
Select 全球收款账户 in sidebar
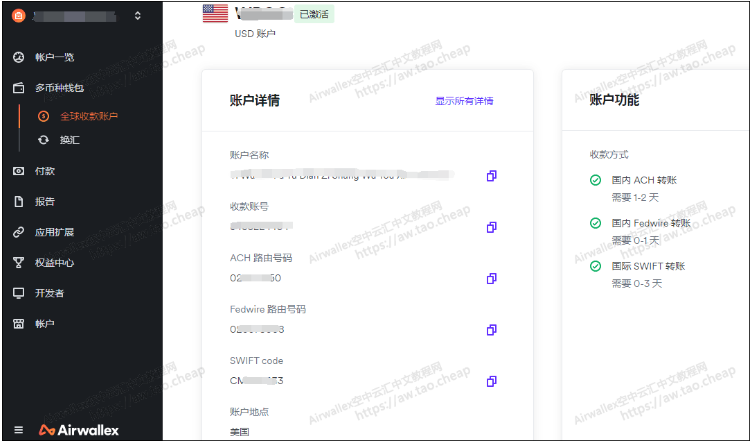[88, 116]
